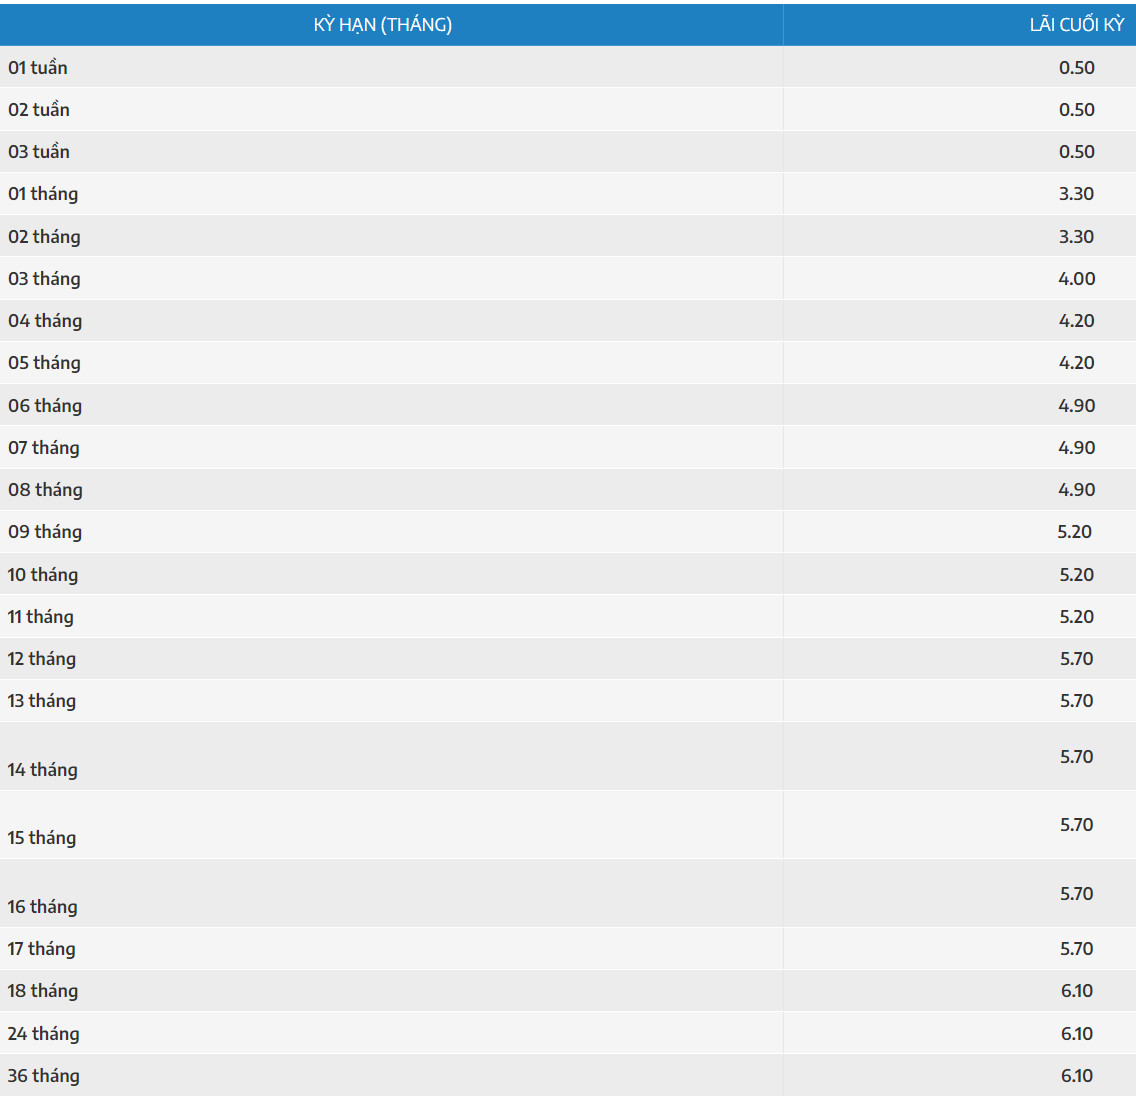Select the "09 tháng" term cell
The width and height of the screenshot is (1136, 1096).
pos(45,532)
